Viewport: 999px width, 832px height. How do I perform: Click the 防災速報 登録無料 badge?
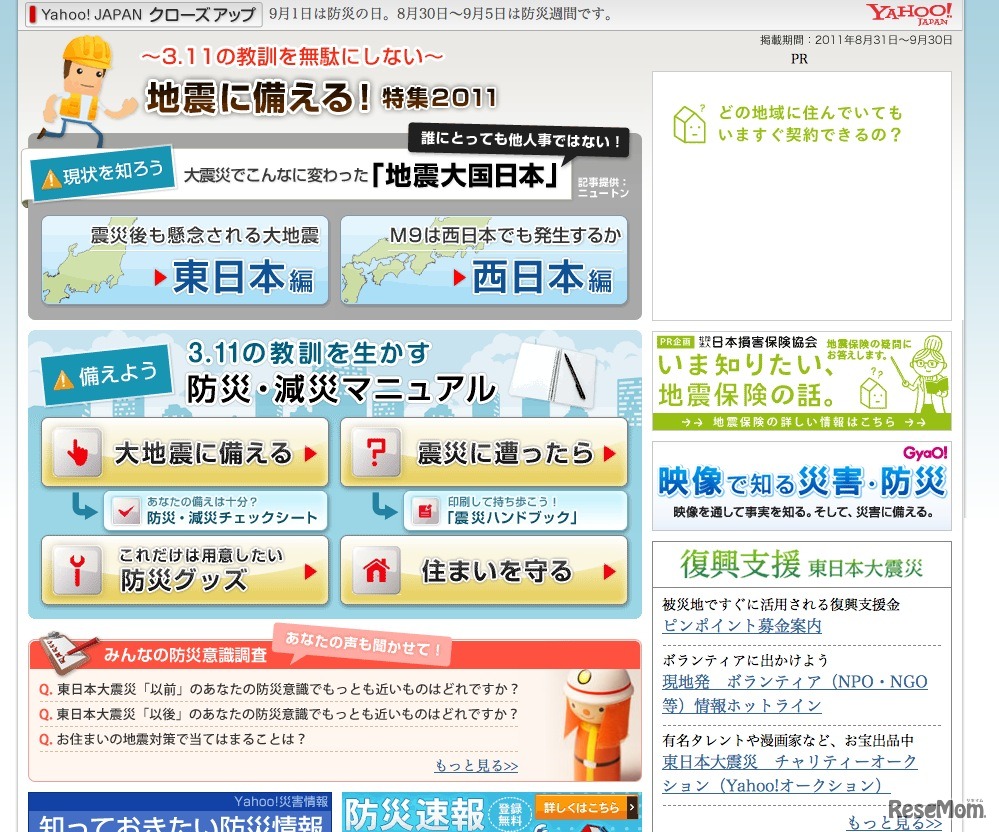[x=509, y=814]
